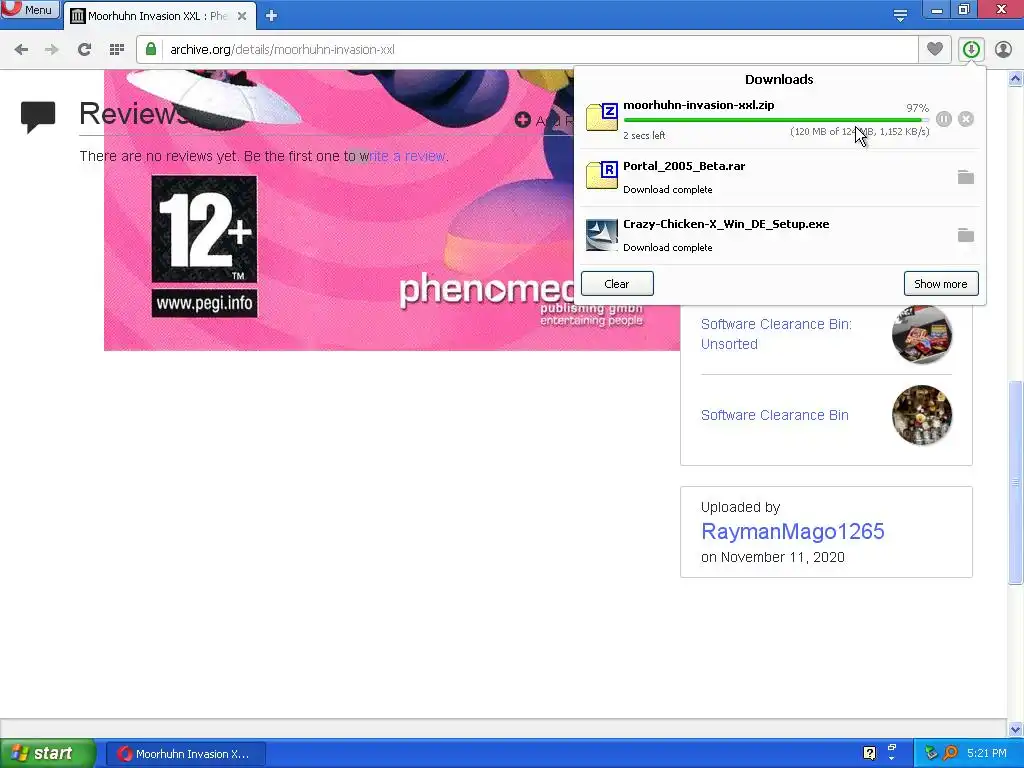
Task: Show Crazy-Chicken-X_Win_DE_Setup.exe in folder
Action: pyautogui.click(x=965, y=235)
